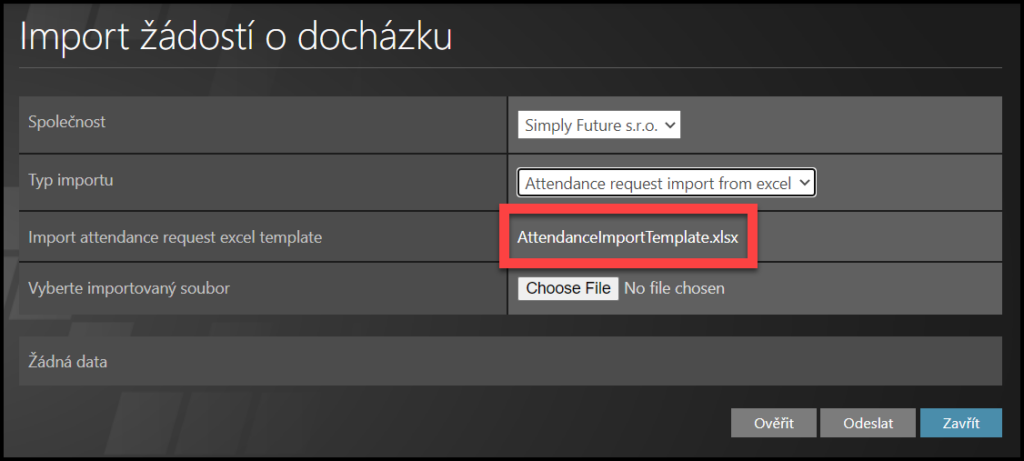Click the 'Žádná data' text
Image resolution: width=1024 pixels, height=461 pixels.
[68, 362]
